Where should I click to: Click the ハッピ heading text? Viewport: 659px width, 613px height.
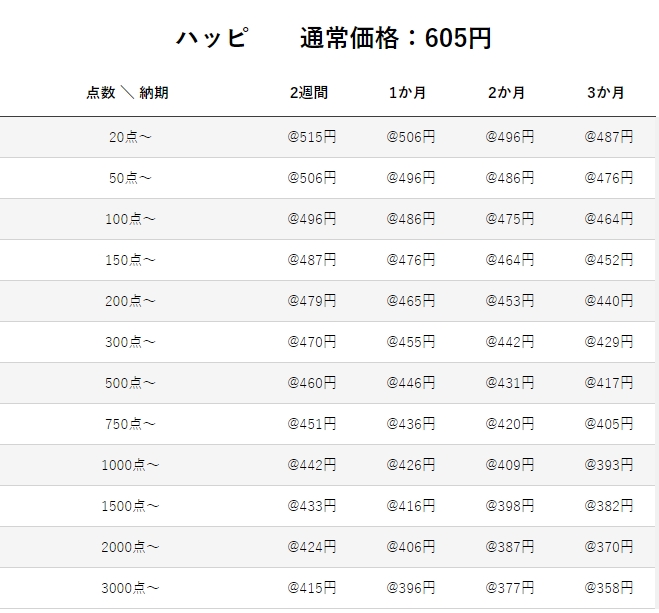(212, 38)
